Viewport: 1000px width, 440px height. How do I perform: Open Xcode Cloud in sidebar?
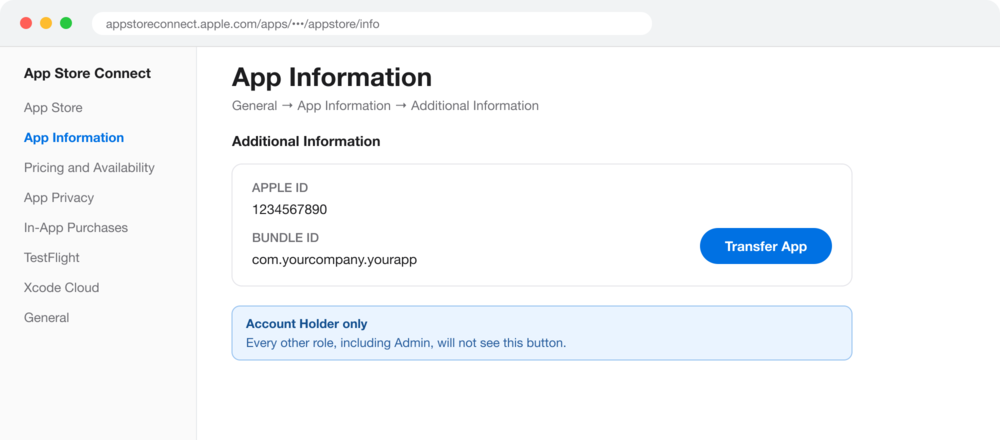61,288
